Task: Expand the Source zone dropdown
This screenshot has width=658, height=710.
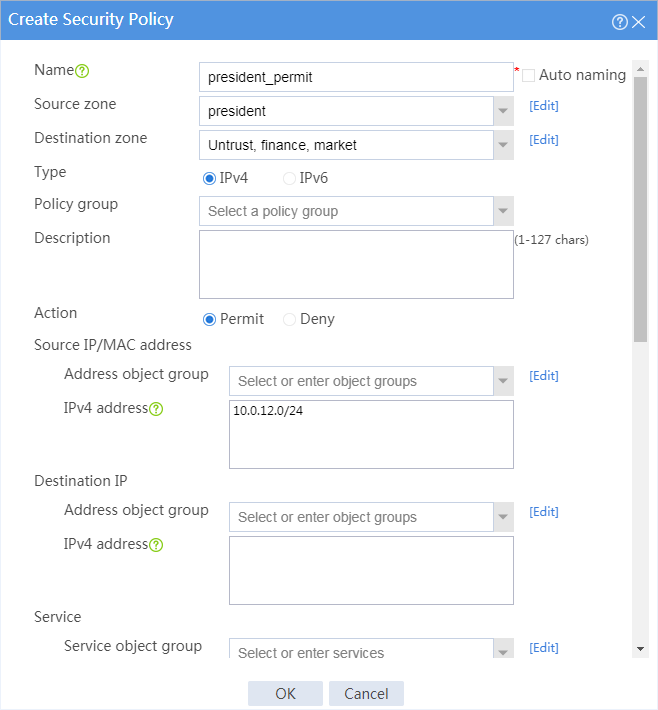Action: point(503,111)
